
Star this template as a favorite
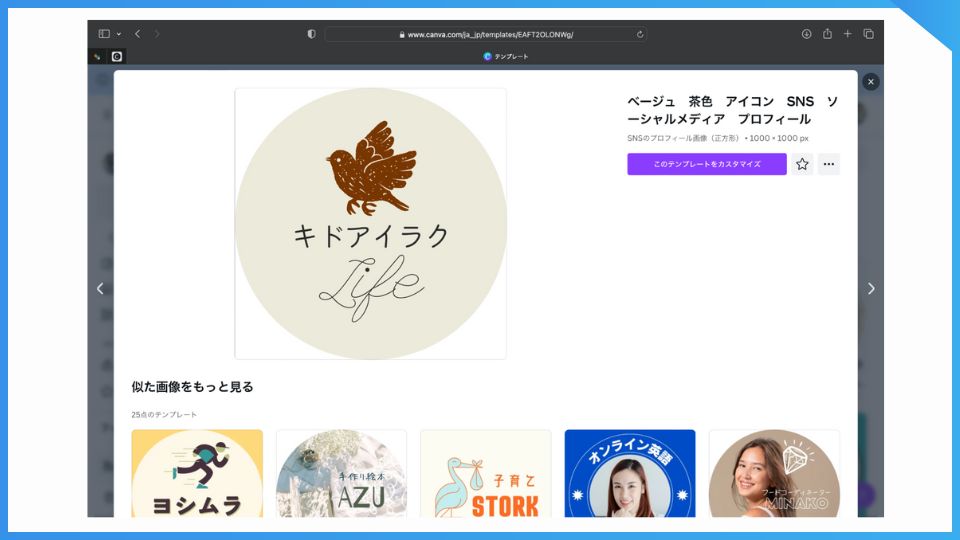(802, 164)
